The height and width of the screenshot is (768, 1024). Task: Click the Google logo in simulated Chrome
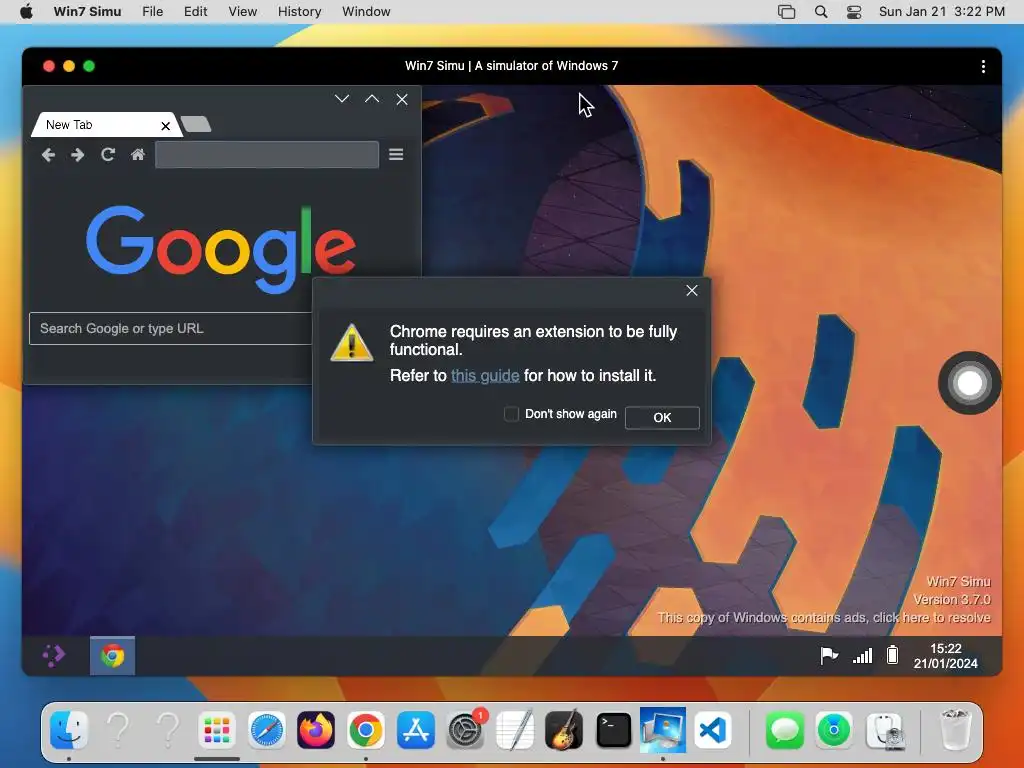pos(221,249)
